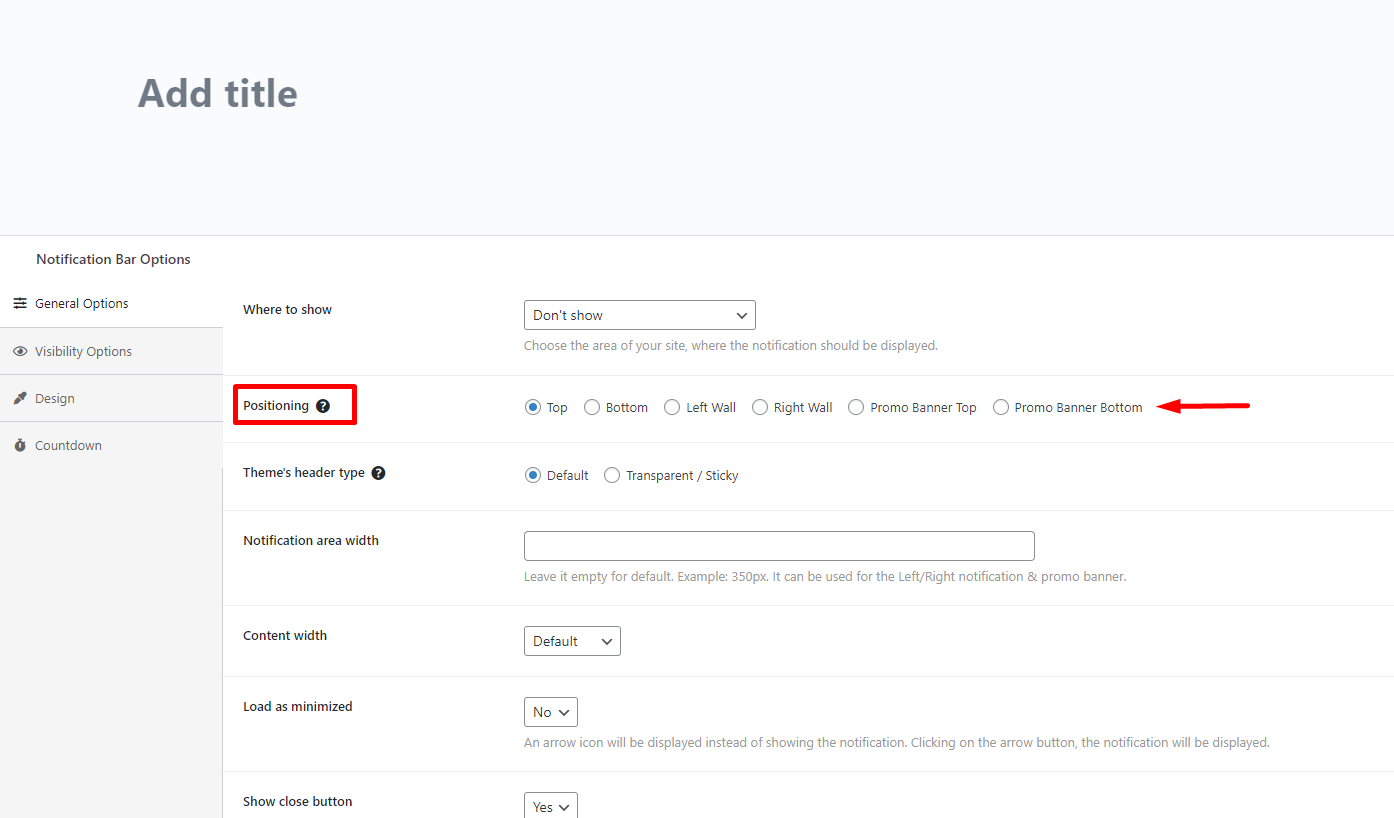
Task: Click the eye icon beside Visibility Options
Action: pyautogui.click(x=20, y=351)
